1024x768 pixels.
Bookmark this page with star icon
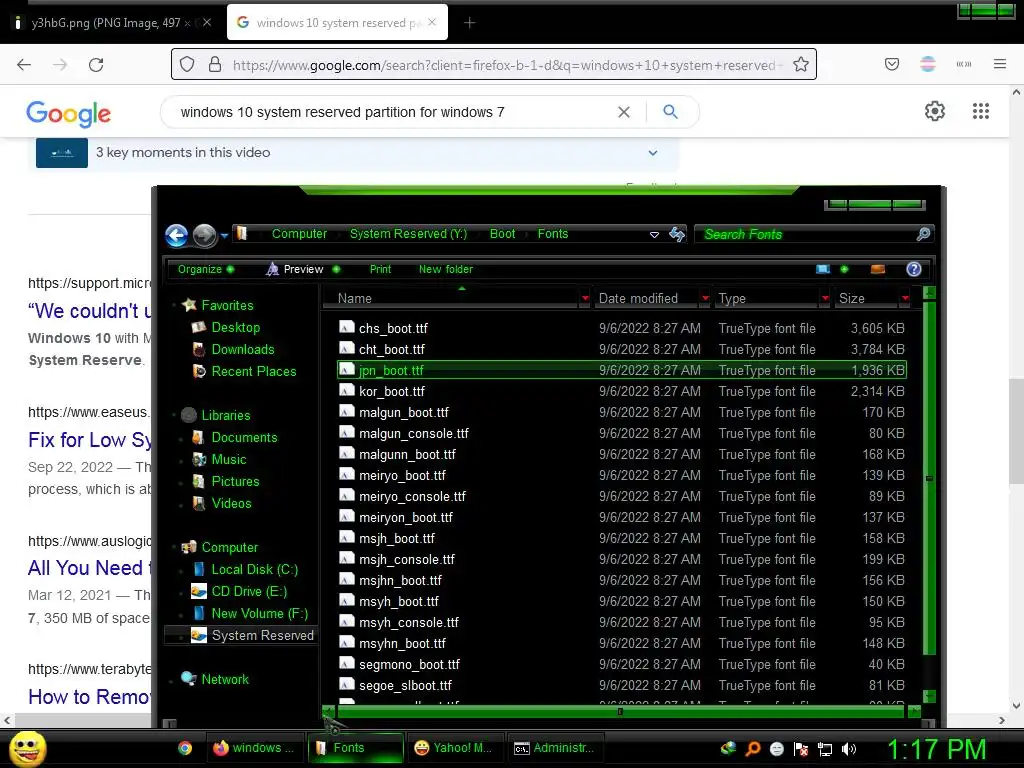pyautogui.click(x=801, y=65)
